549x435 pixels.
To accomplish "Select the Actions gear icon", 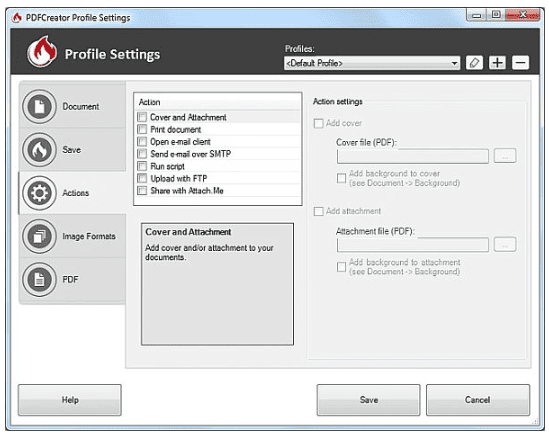I will (39, 193).
